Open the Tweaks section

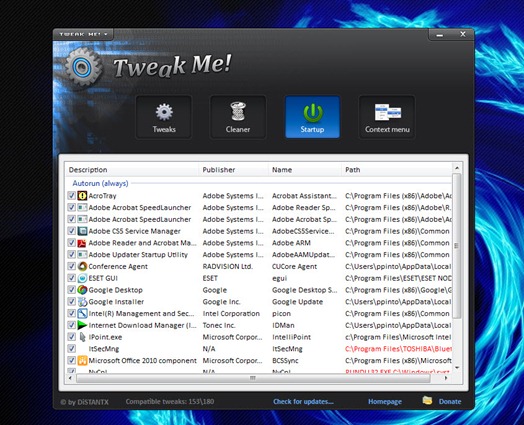click(164, 117)
